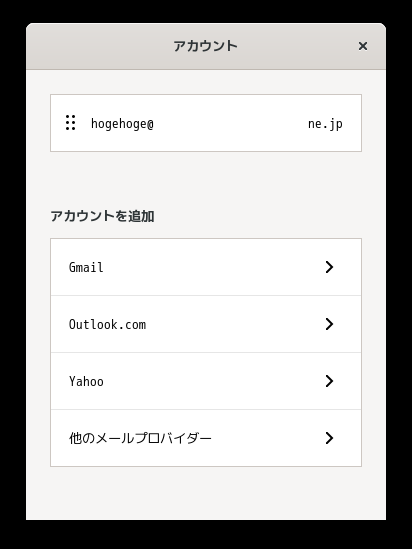Screen dimensions: 412x549
Task: Select the Gmail label text
Action: point(86,267)
